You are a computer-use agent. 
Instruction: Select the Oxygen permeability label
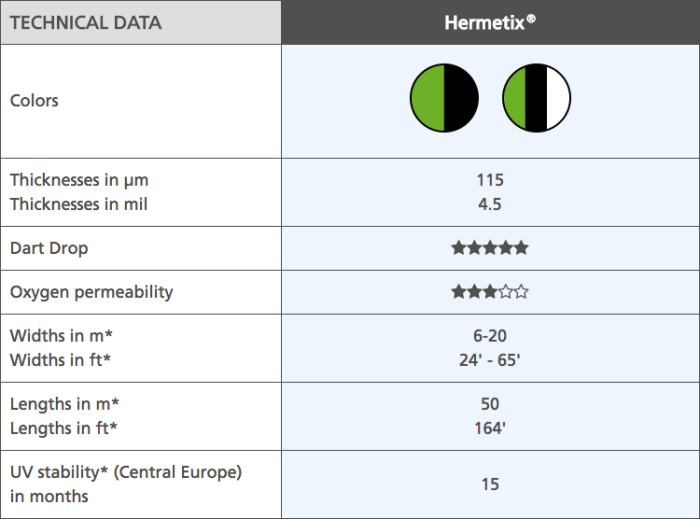(91, 292)
